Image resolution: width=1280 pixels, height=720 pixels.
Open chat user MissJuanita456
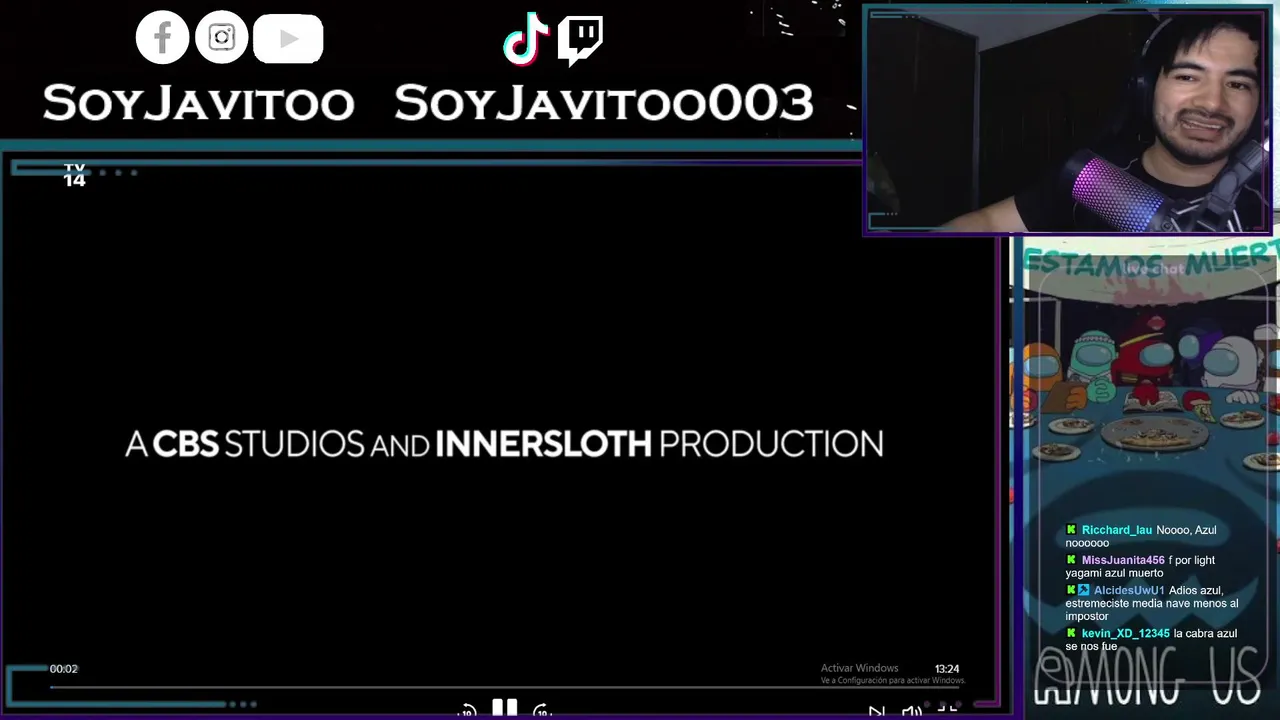click(1123, 560)
